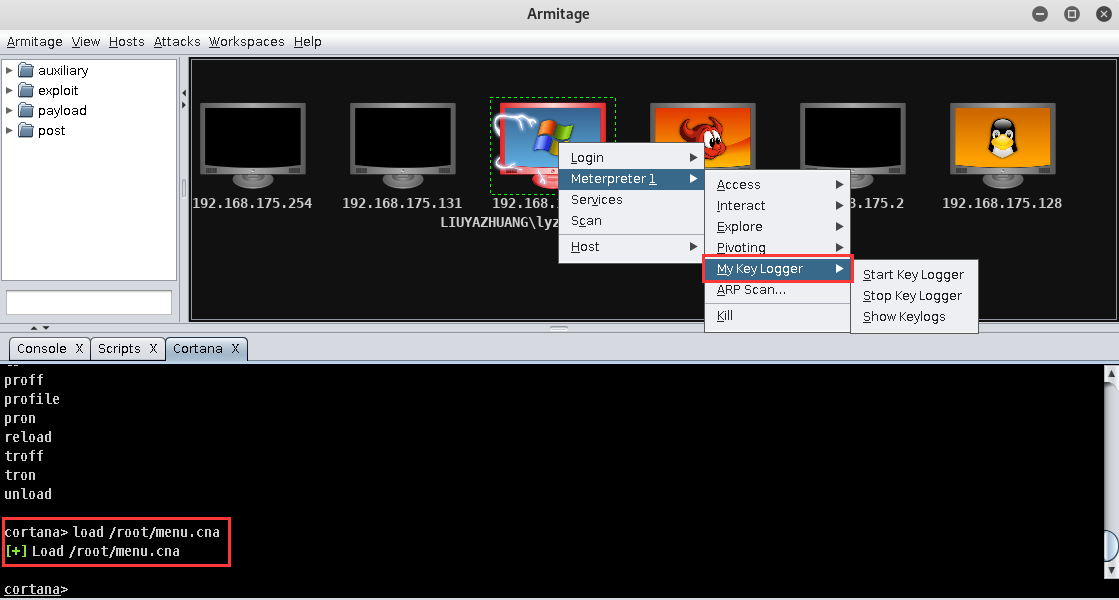Open the View menu

coord(86,41)
